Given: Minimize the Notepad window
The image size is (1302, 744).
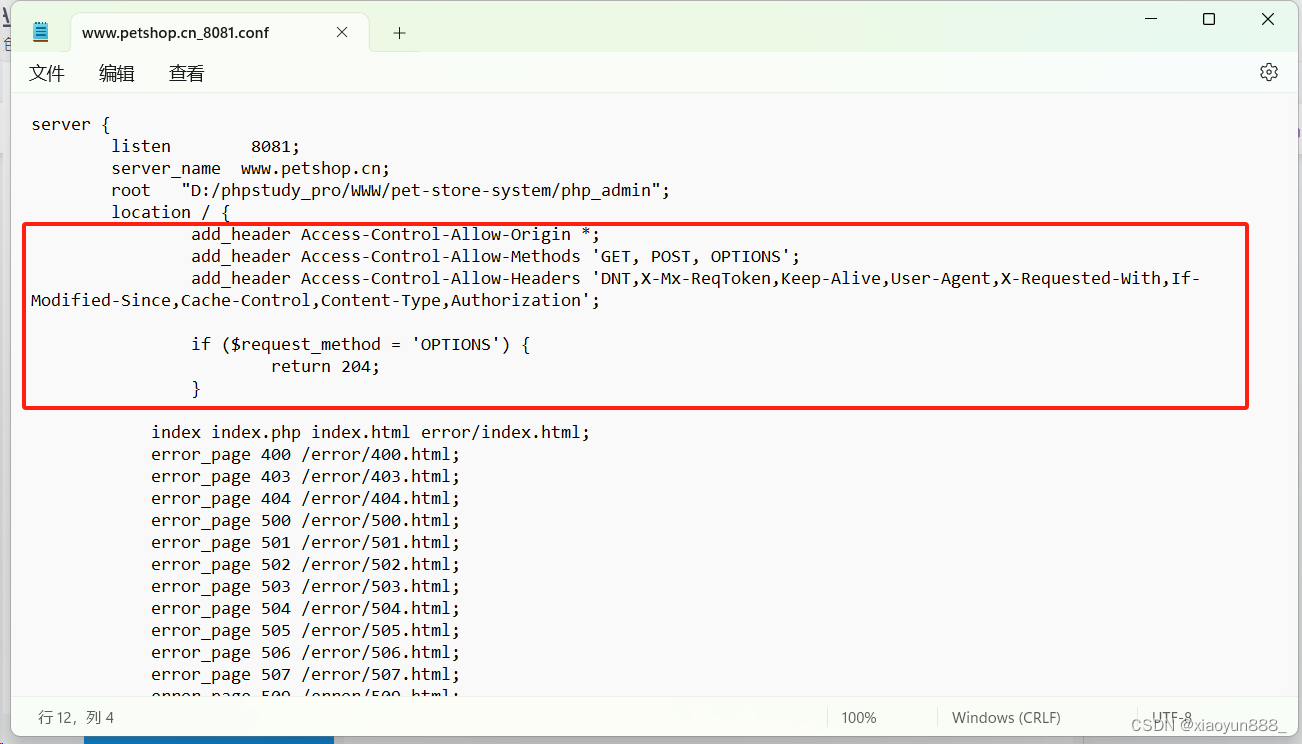Looking at the screenshot, I should 1149,19.
